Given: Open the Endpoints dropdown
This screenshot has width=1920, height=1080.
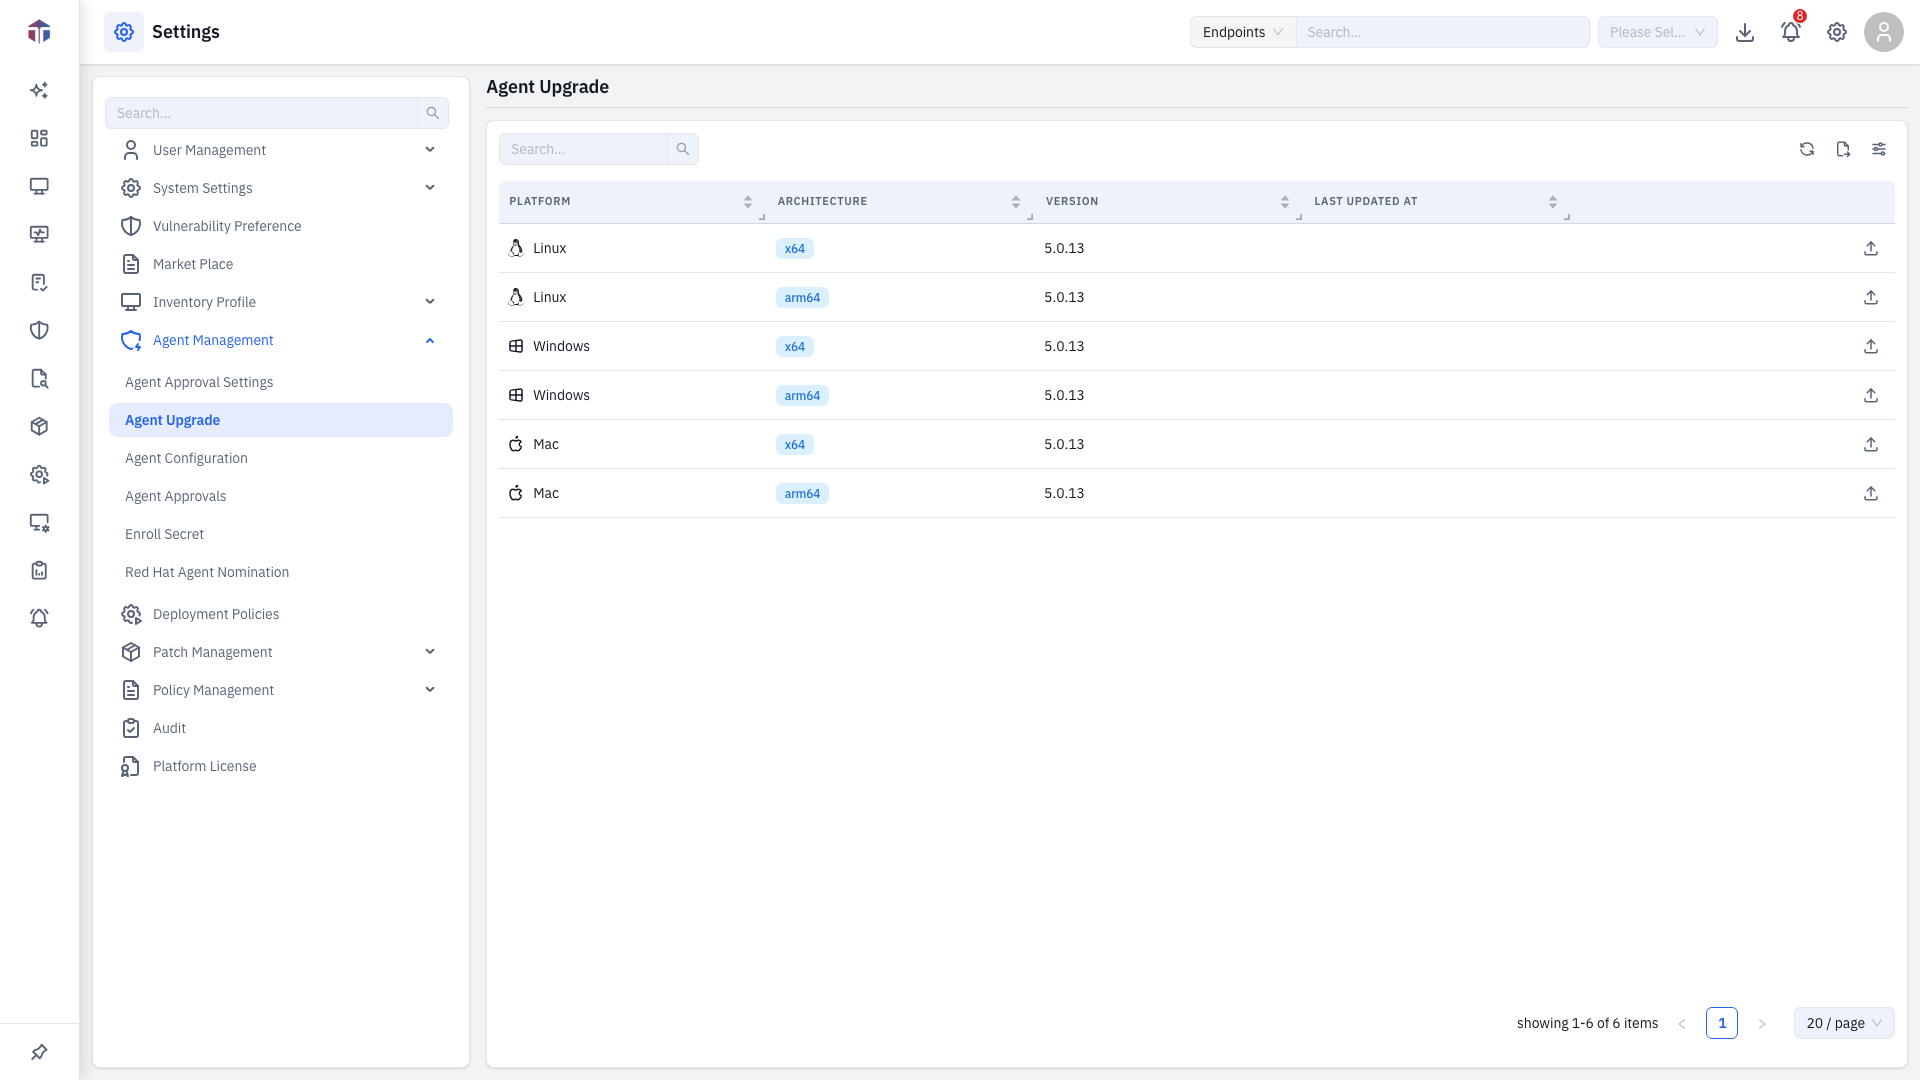Looking at the screenshot, I should pos(1243,32).
